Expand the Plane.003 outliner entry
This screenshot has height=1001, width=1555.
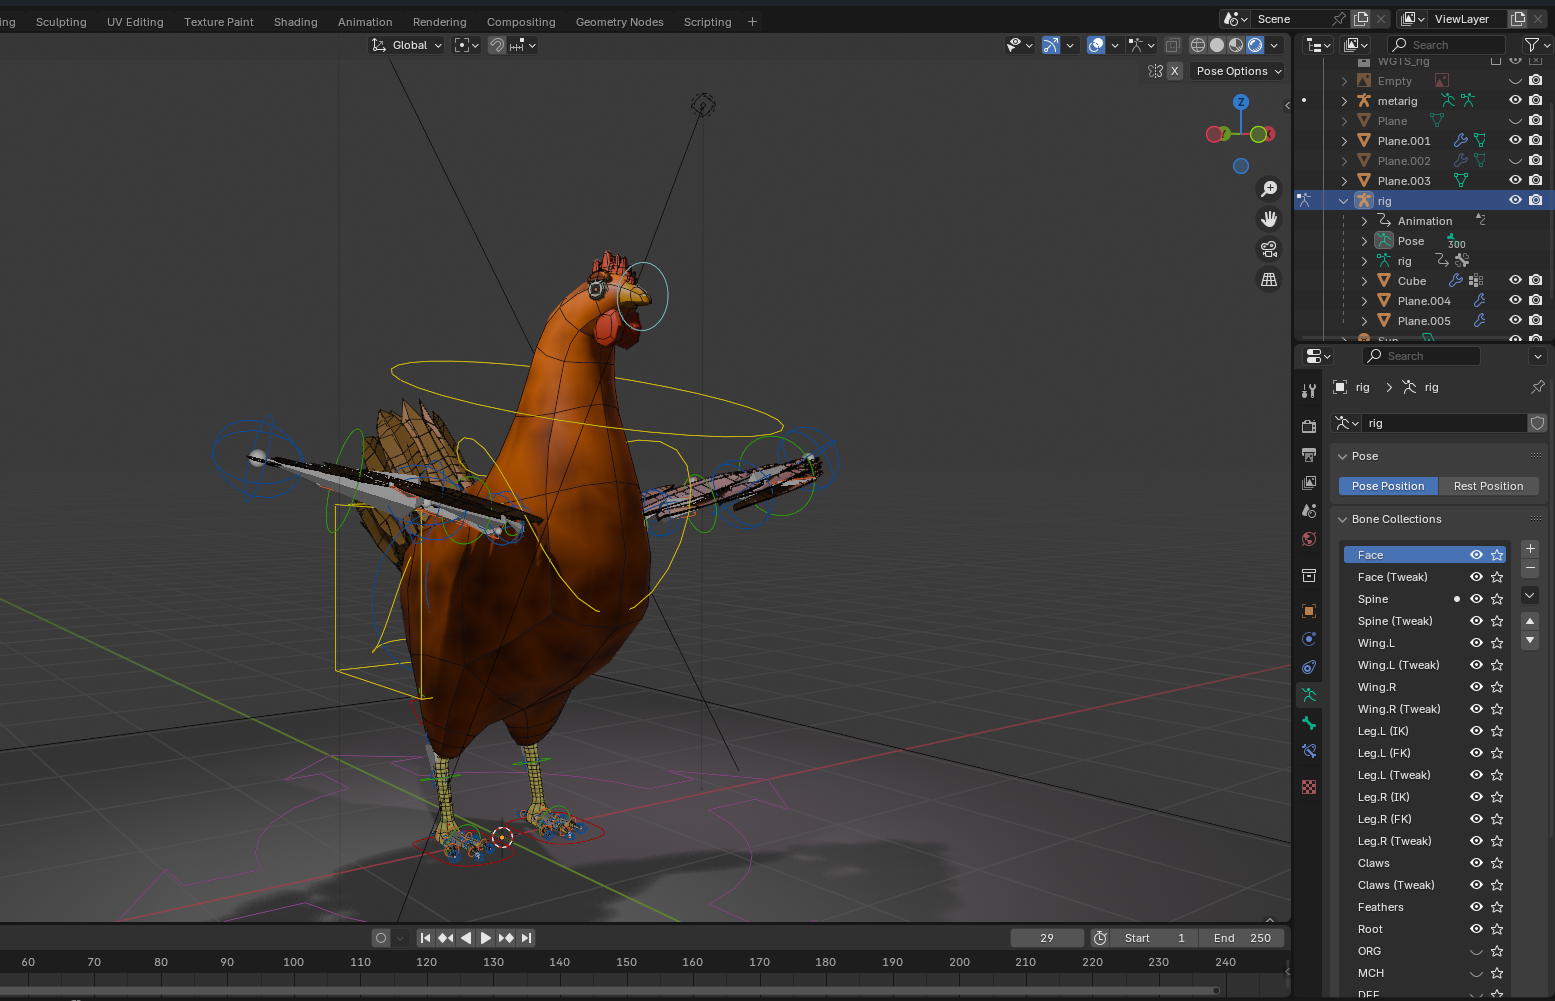pos(1343,180)
